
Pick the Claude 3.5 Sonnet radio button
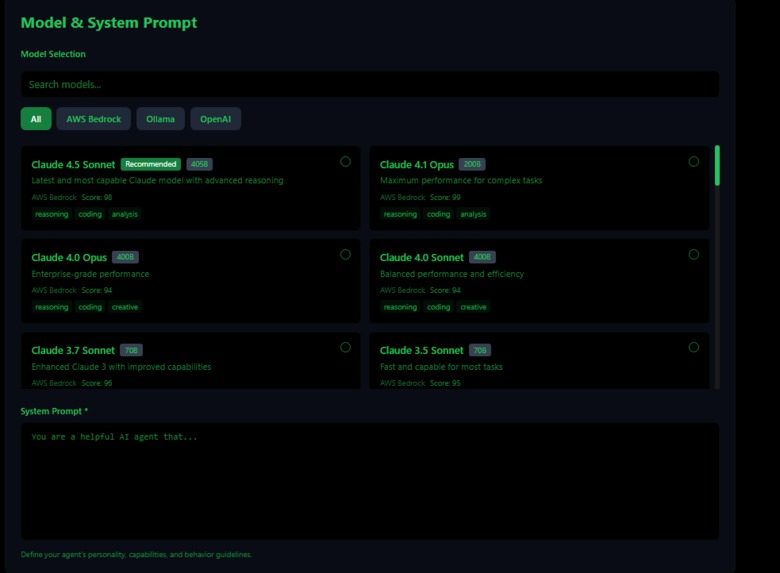point(693,347)
